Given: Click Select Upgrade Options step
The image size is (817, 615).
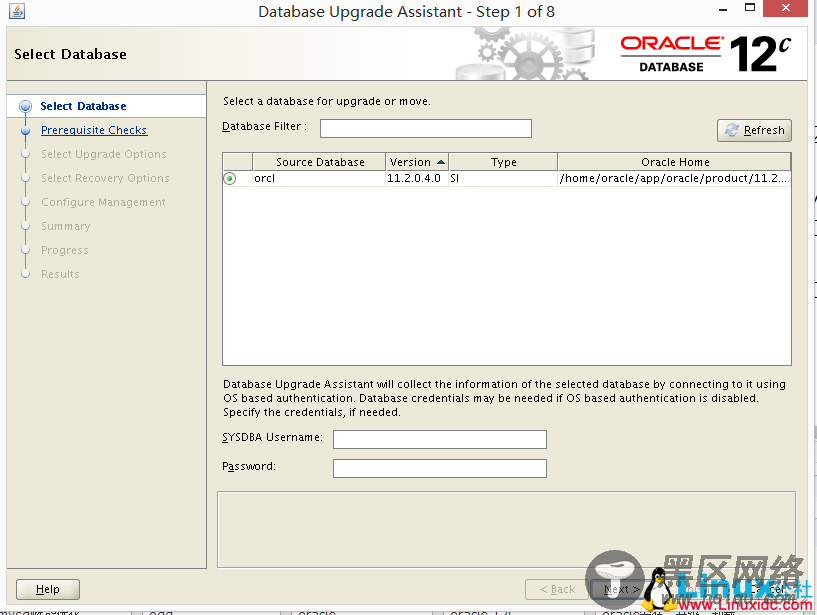Looking at the screenshot, I should click(104, 154).
